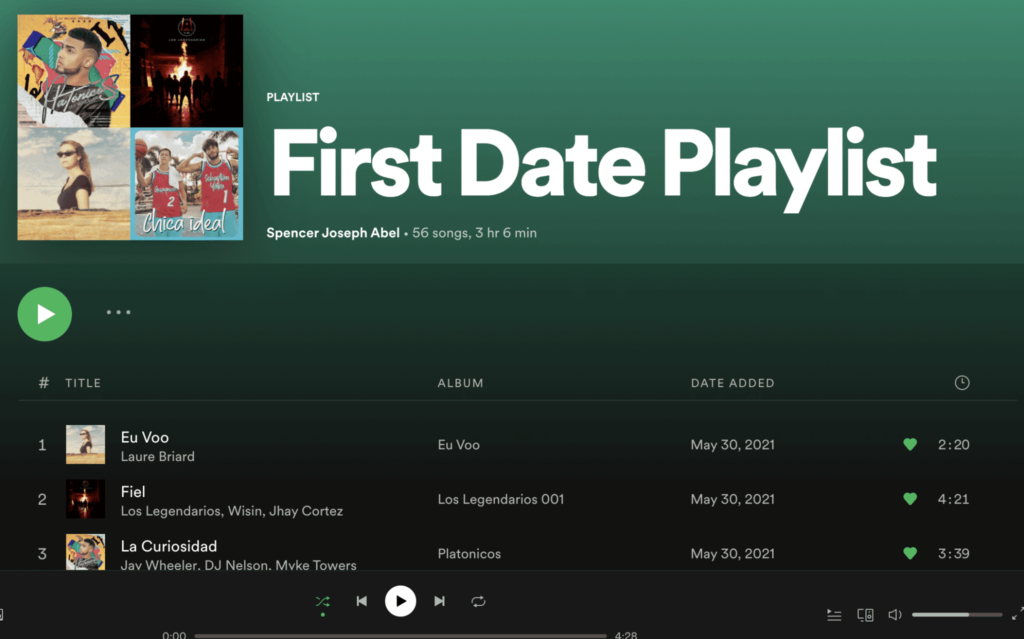Click the track number 3 cell

tap(42, 553)
